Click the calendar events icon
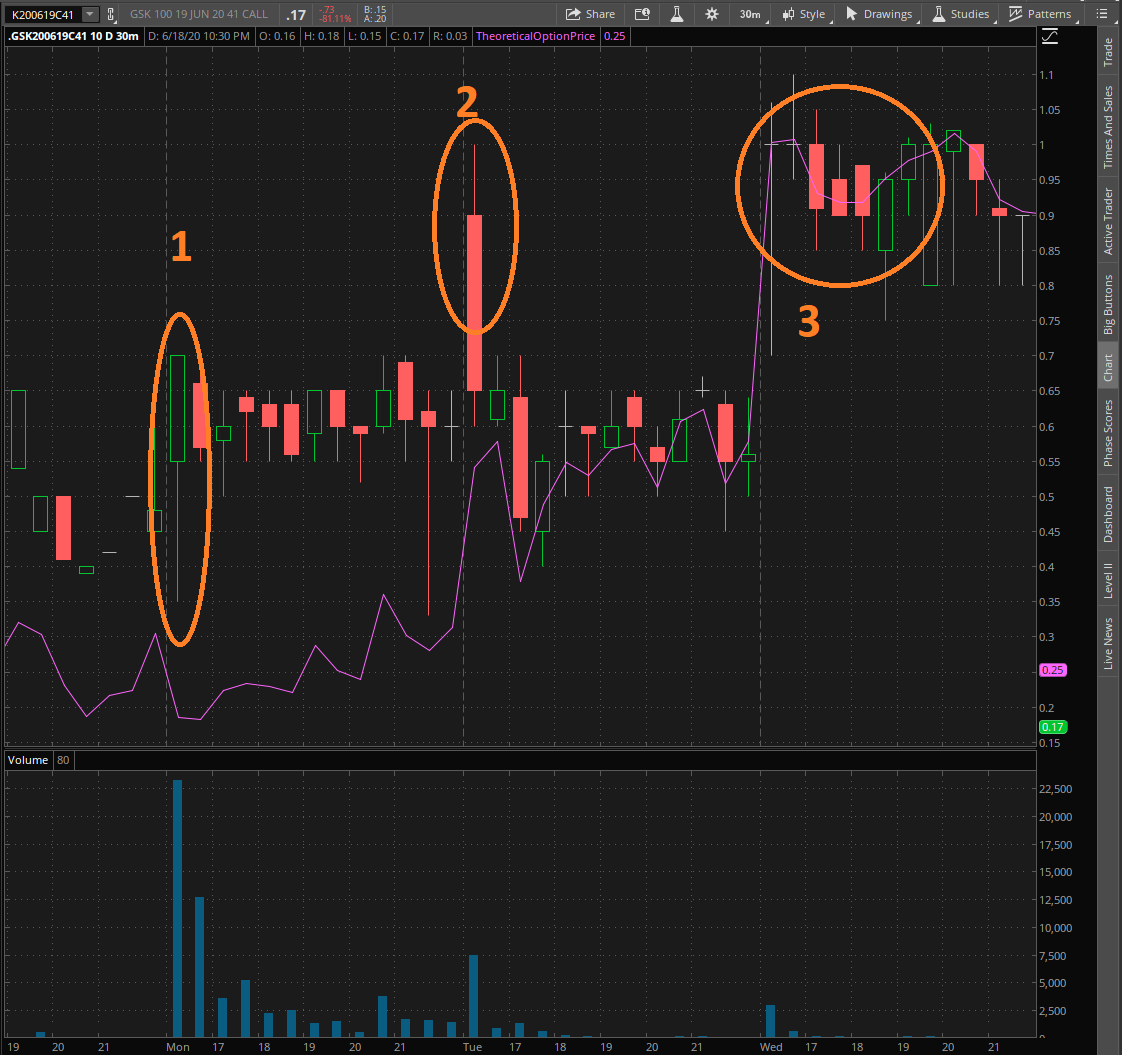This screenshot has height=1055, width=1122. coord(642,14)
